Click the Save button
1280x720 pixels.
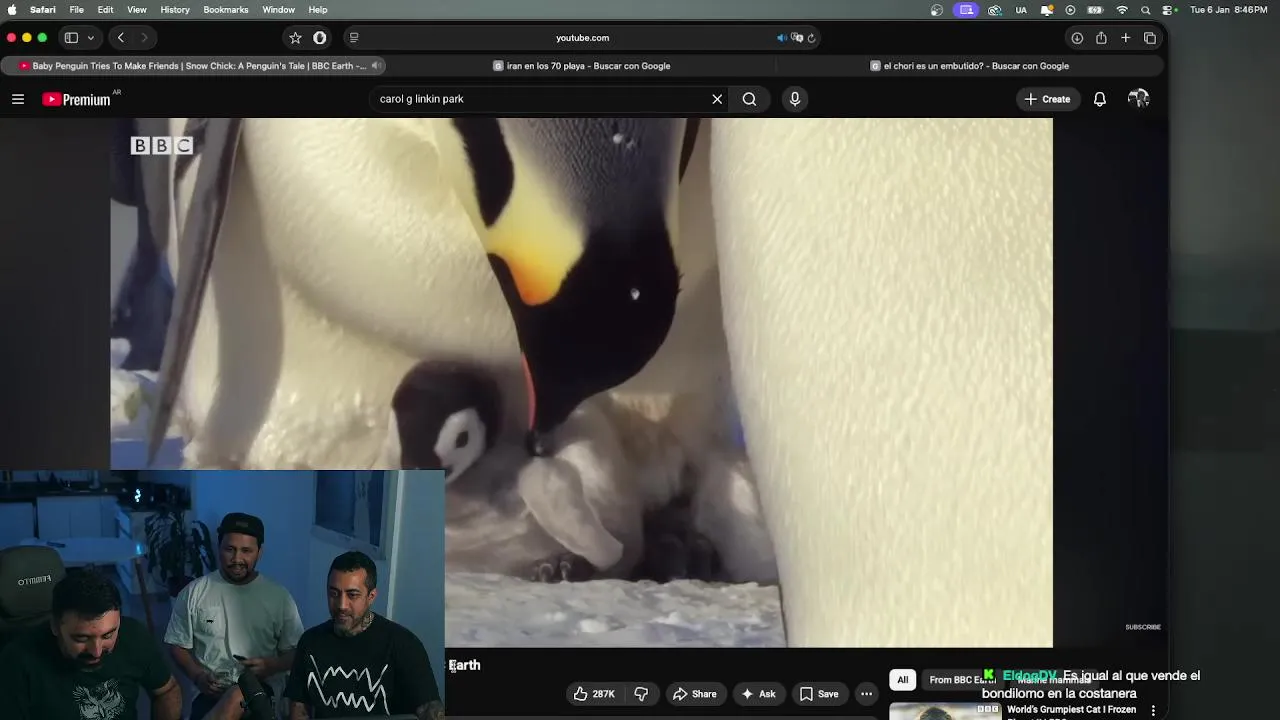click(818, 694)
